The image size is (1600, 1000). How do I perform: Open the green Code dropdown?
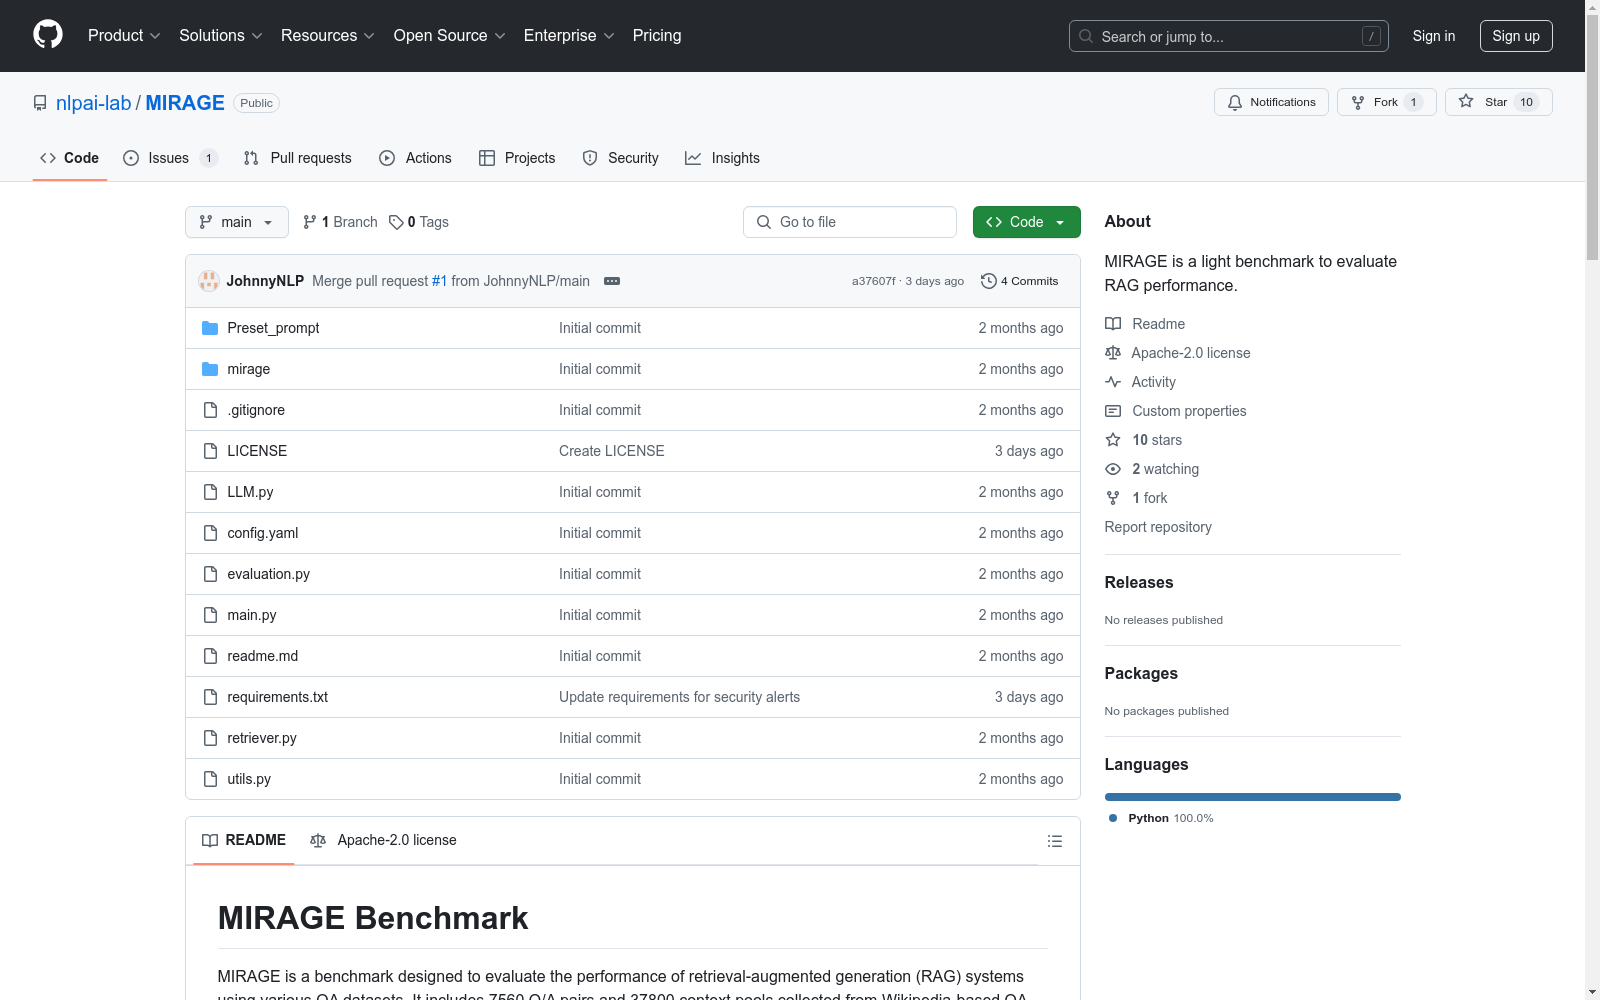click(x=1026, y=222)
